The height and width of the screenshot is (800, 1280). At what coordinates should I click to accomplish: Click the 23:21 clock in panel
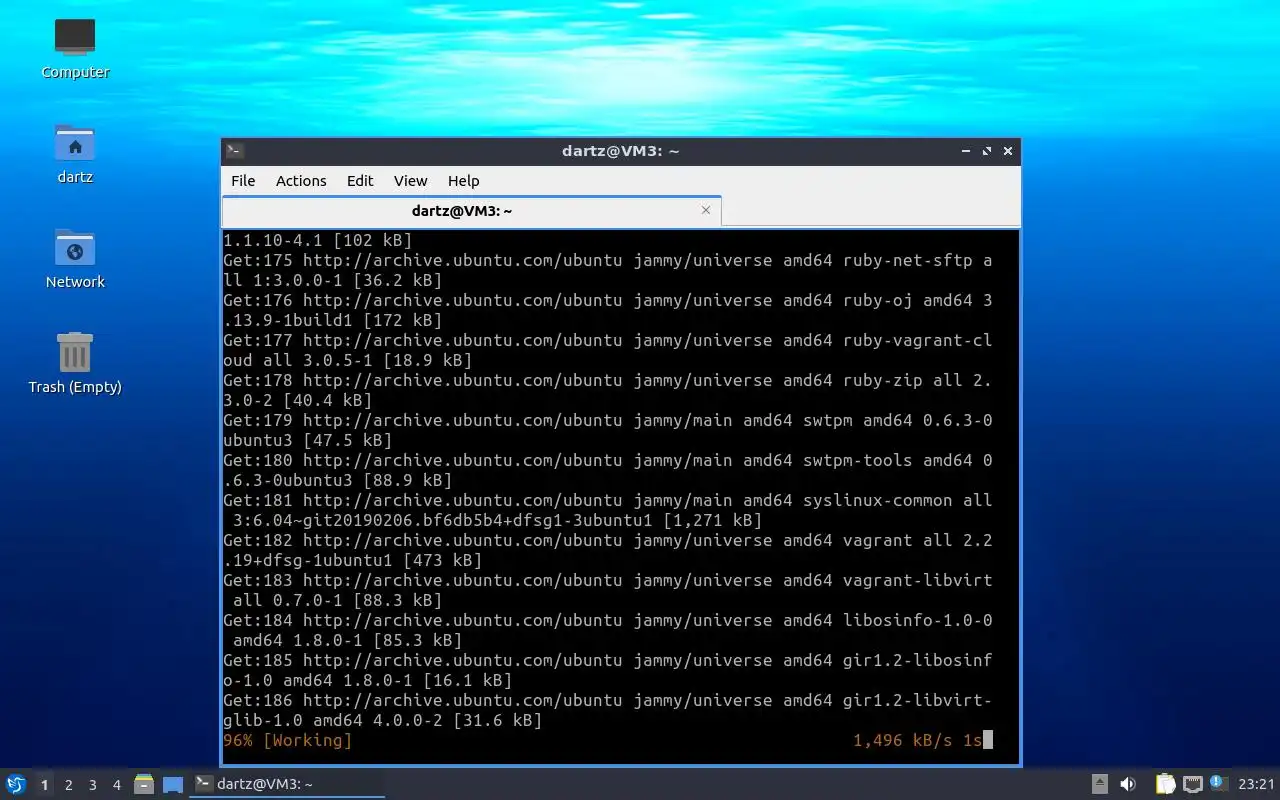1256,784
